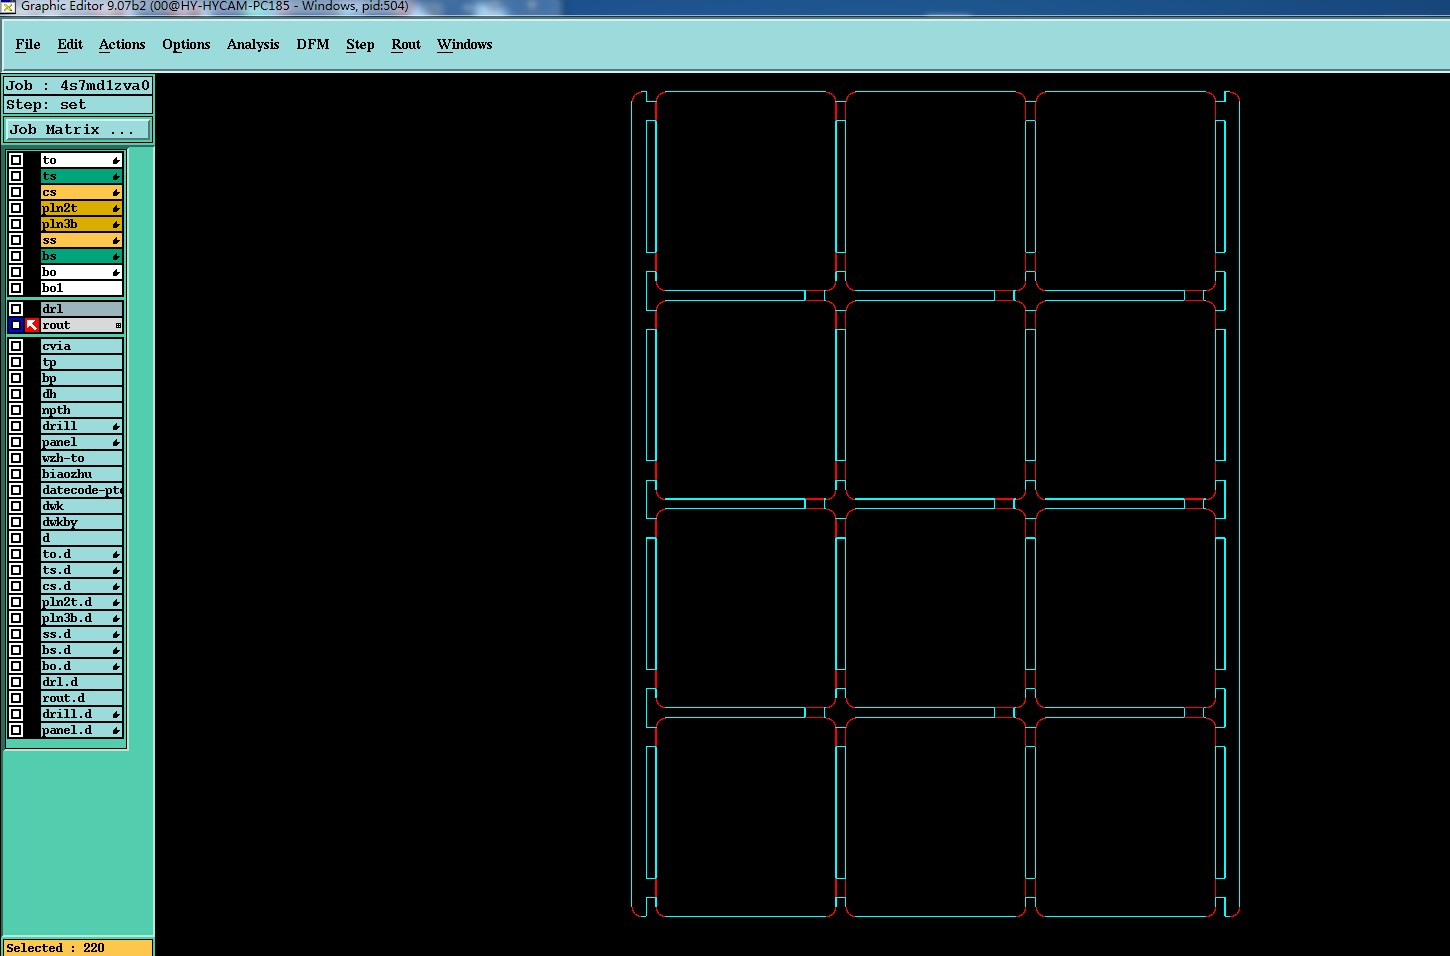Screen dimensions: 1450x956
Task: Open the Windows menu
Action: point(465,44)
